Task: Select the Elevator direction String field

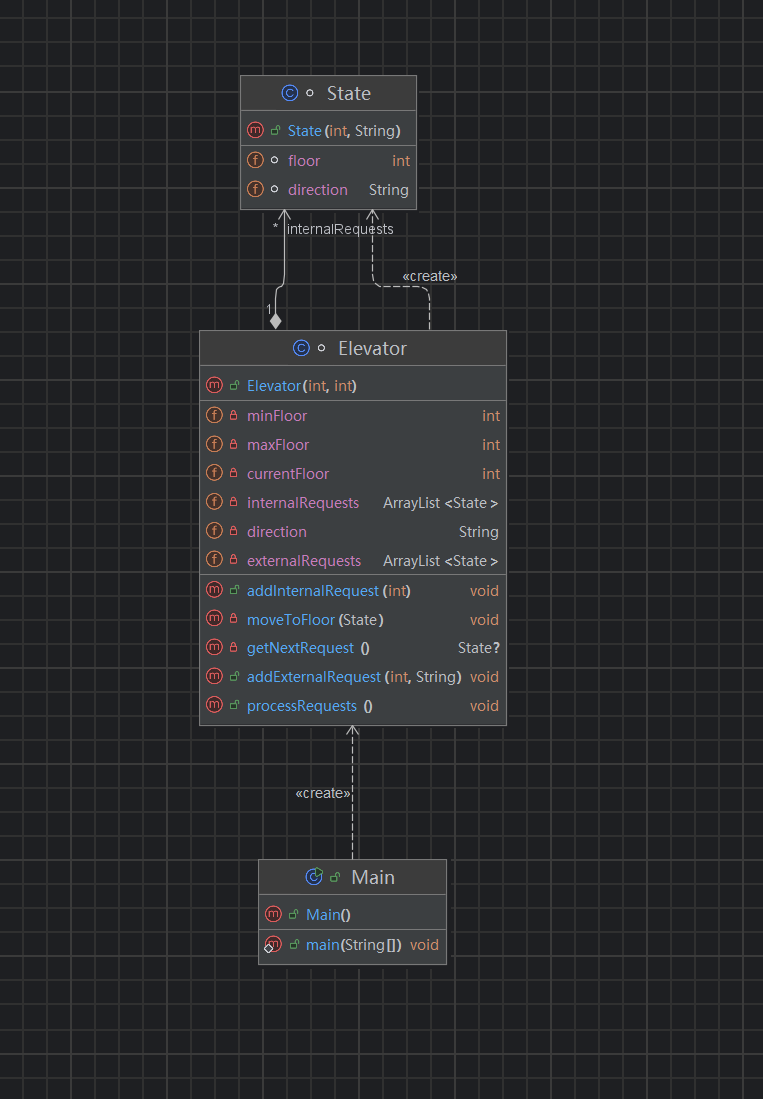Action: click(352, 531)
